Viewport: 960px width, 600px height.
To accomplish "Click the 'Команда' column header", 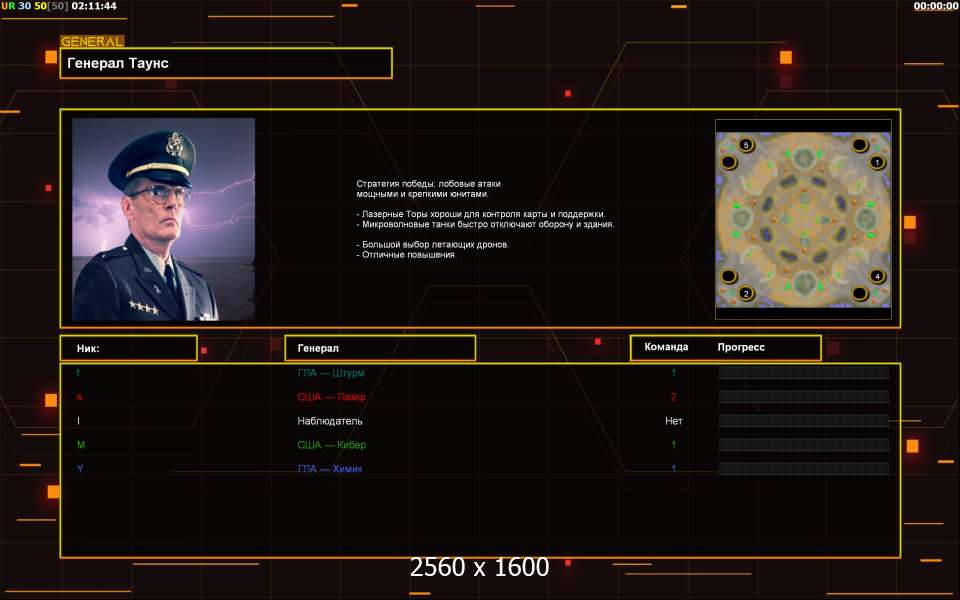I will [x=666, y=347].
